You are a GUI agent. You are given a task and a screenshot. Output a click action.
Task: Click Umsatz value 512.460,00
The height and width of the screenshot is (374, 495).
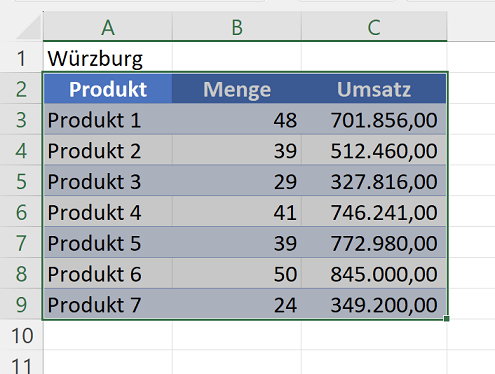[x=374, y=150]
